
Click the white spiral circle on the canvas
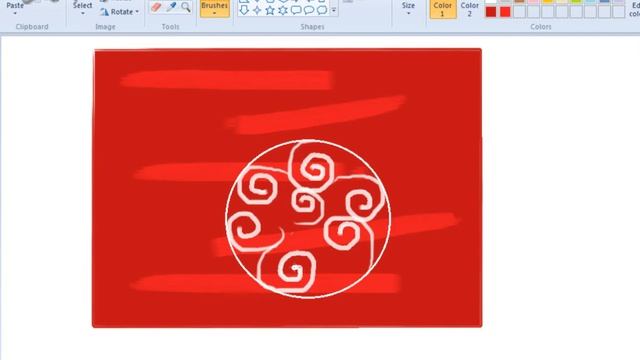308,219
